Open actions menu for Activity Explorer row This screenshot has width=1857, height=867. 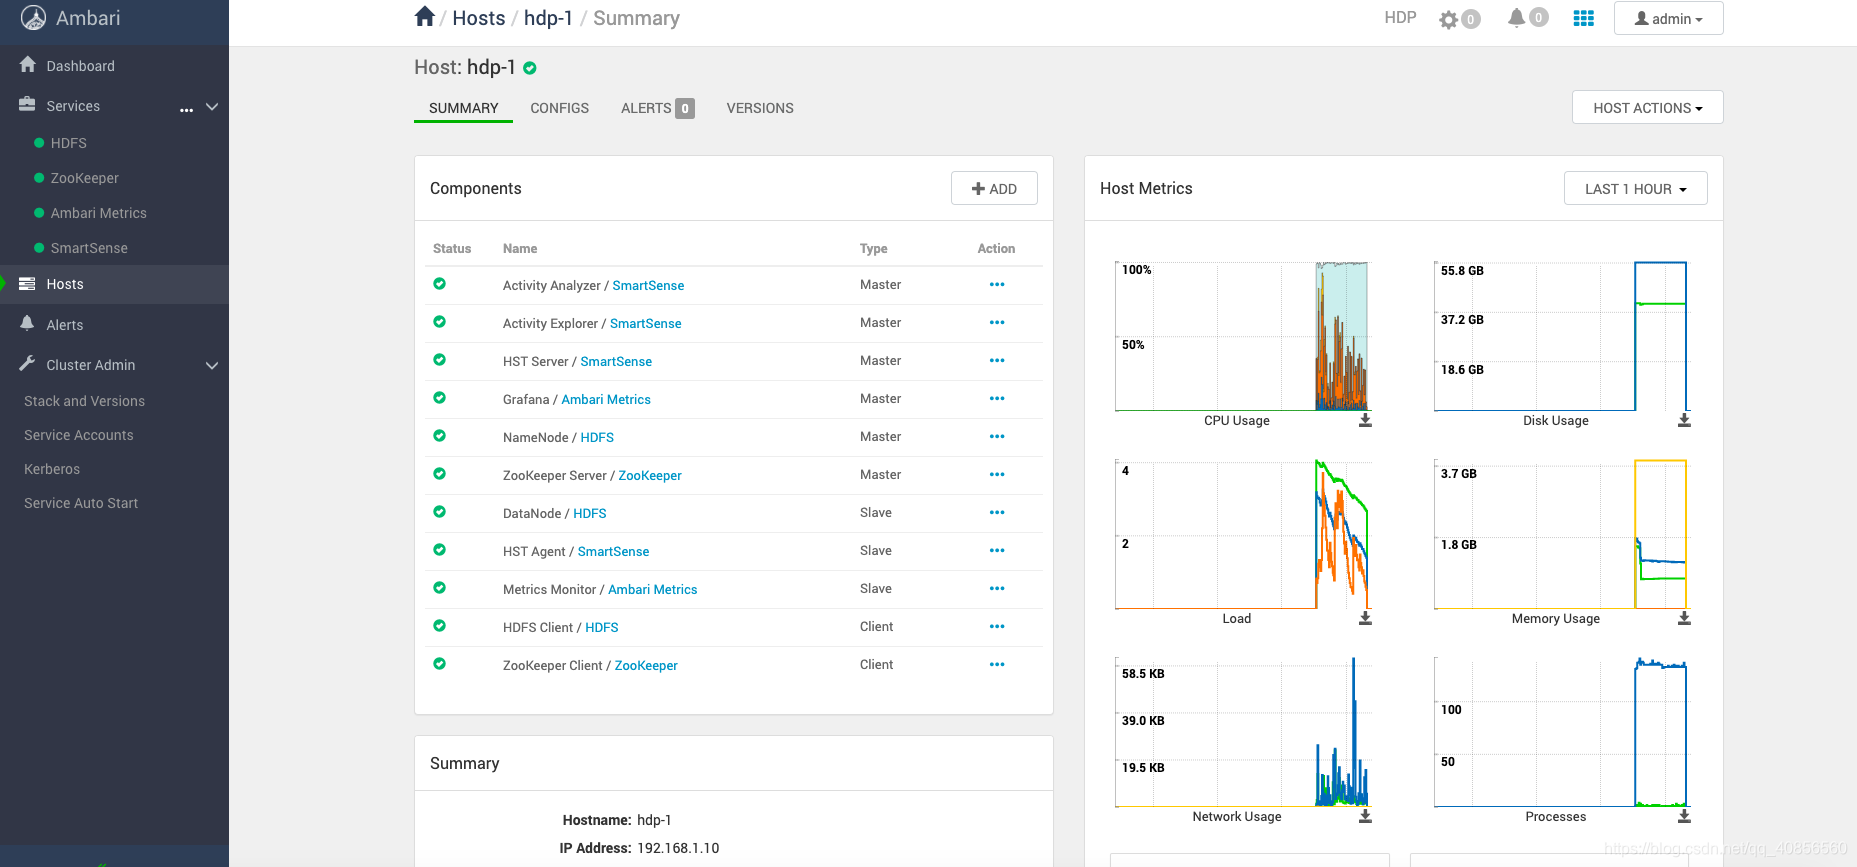(997, 323)
